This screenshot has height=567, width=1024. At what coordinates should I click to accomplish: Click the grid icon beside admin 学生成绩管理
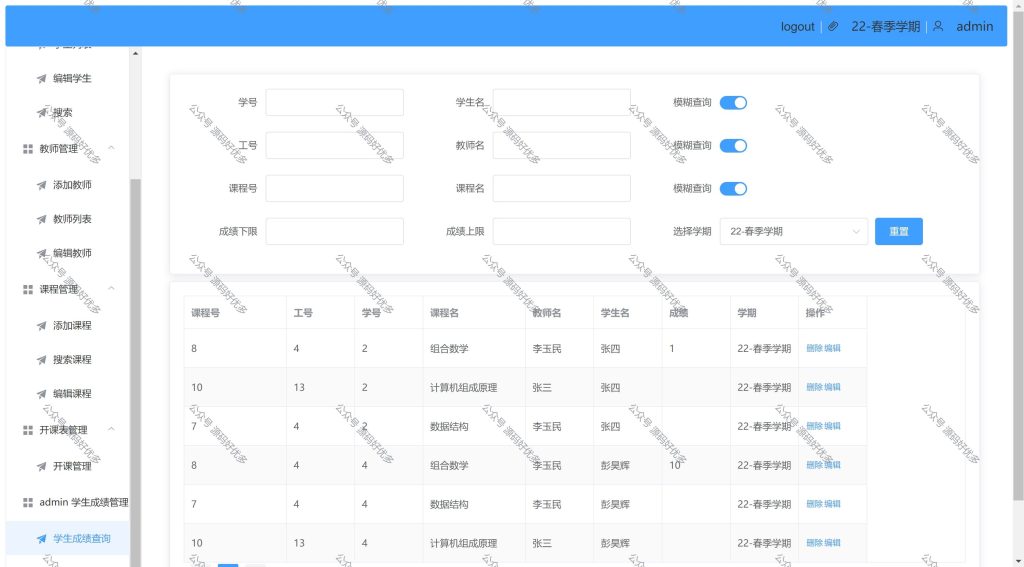pyautogui.click(x=27, y=502)
